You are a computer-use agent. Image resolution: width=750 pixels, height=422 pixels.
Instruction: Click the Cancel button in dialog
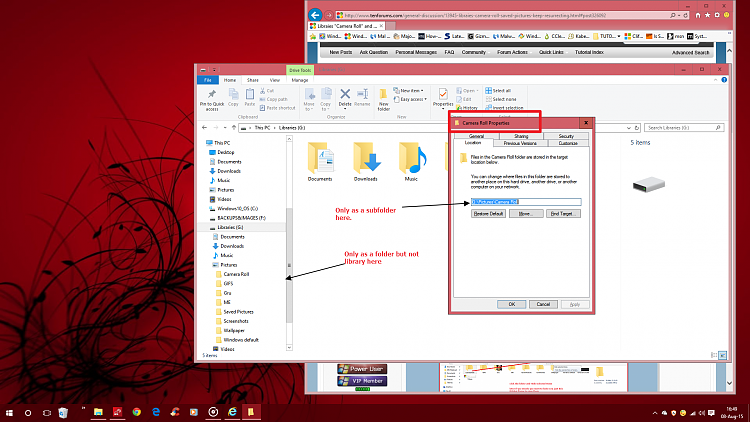tap(543, 303)
